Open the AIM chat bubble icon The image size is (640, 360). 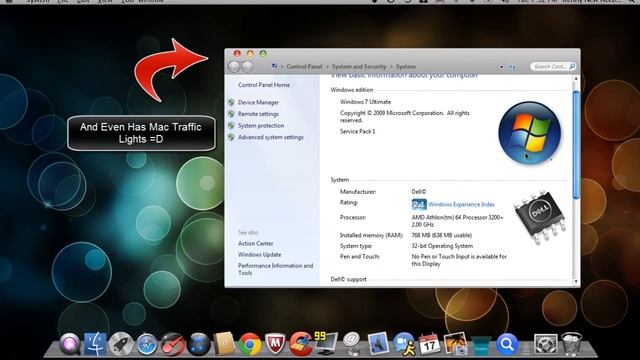[404, 344]
